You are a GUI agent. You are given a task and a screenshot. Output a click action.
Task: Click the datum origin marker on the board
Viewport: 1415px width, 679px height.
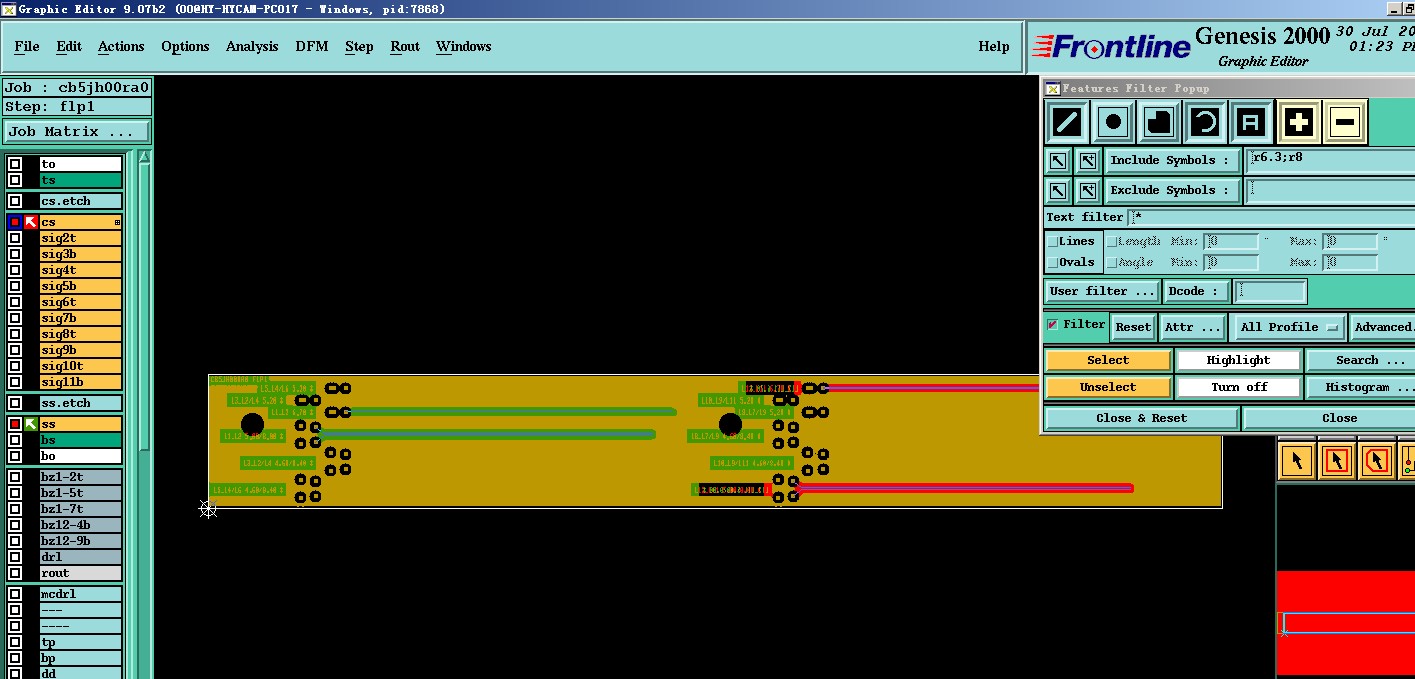click(x=208, y=509)
